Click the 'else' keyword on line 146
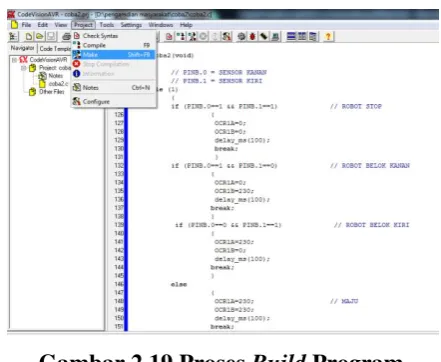The image size is (441, 362). click(x=179, y=284)
